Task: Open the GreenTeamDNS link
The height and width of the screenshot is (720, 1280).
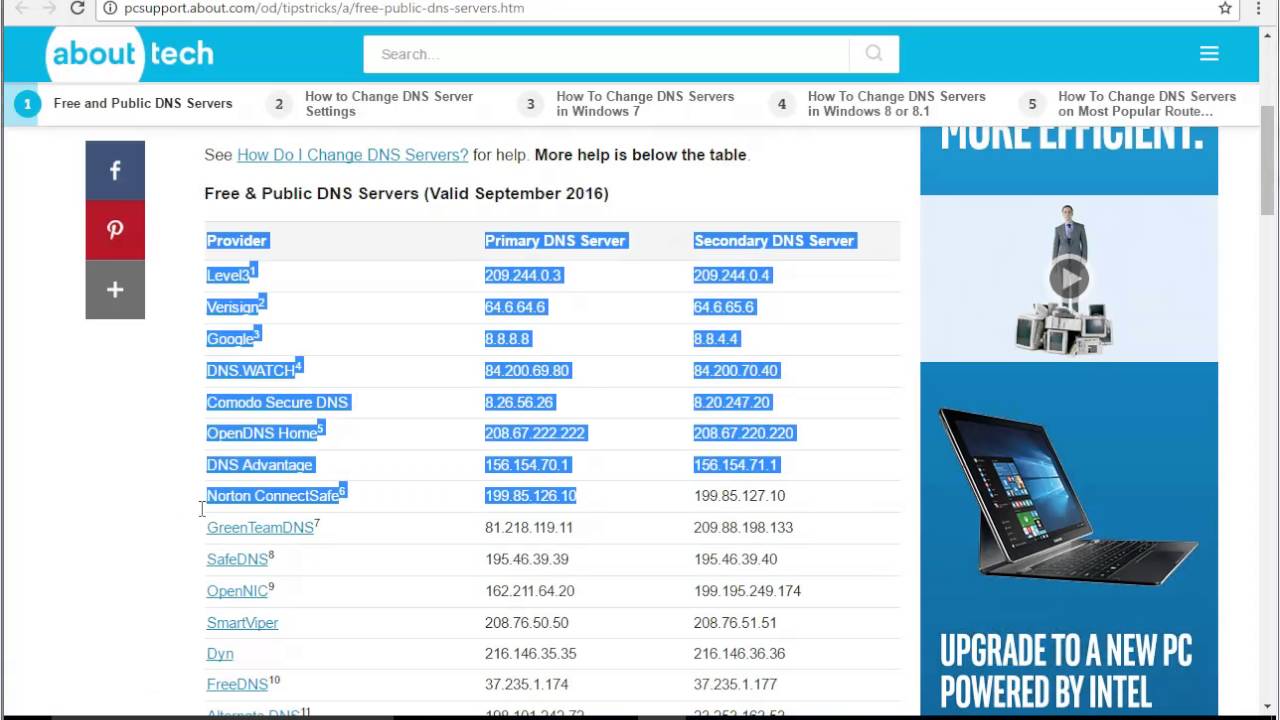Action: tap(260, 528)
